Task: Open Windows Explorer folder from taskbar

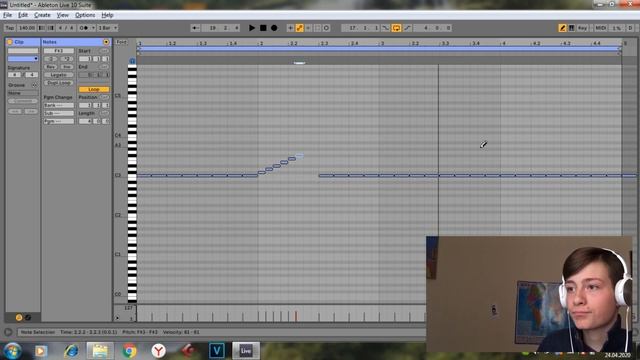Action: coord(100,351)
